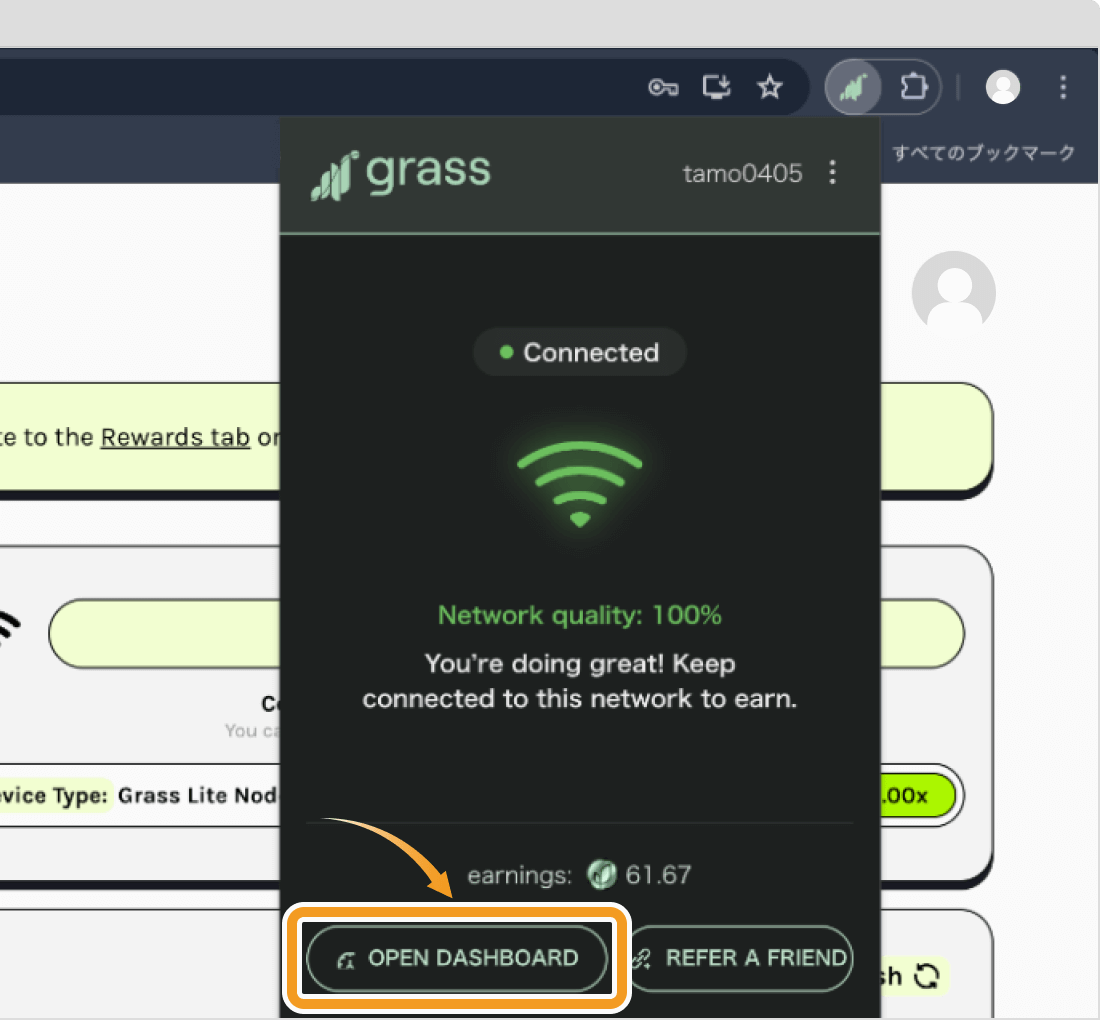The height and width of the screenshot is (1020, 1100).
Task: Open the Grass popup three-dot menu
Action: pos(832,172)
